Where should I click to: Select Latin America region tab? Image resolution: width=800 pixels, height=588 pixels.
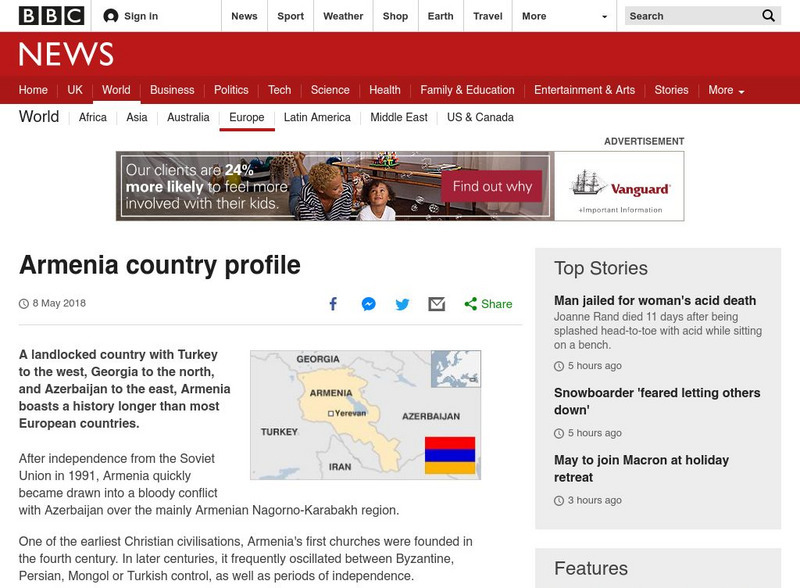317,117
